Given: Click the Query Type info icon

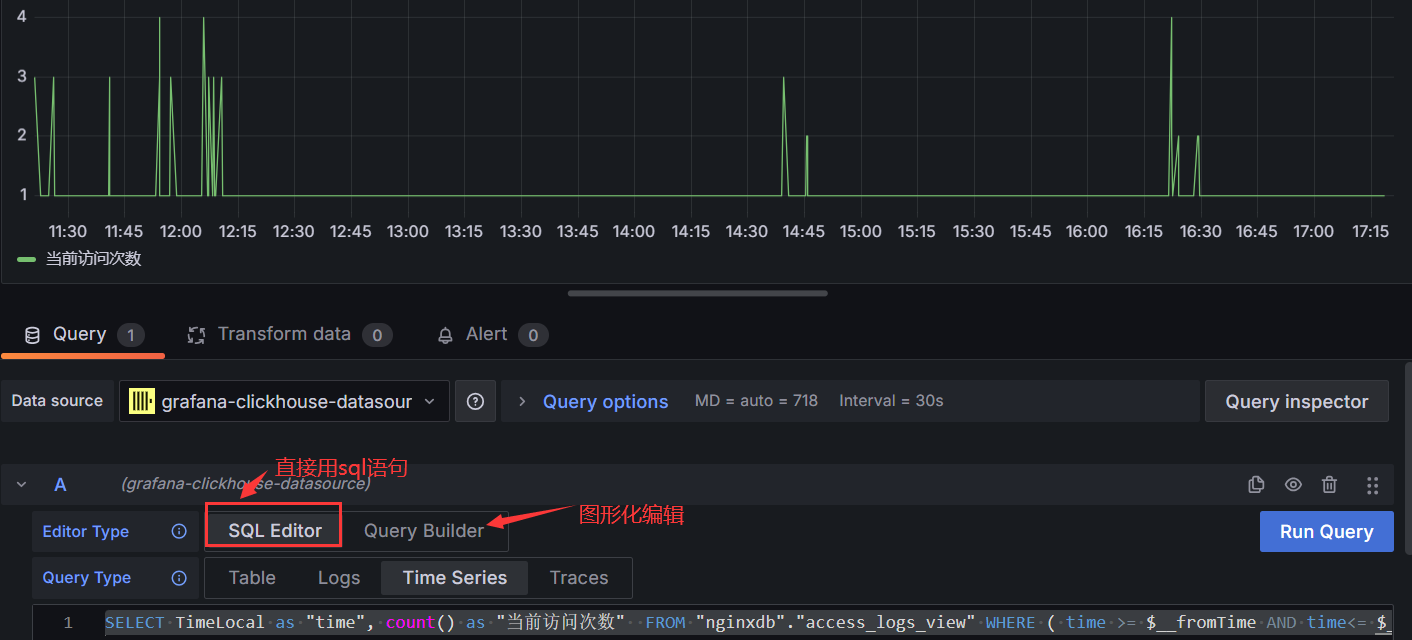Looking at the screenshot, I should click(x=179, y=578).
